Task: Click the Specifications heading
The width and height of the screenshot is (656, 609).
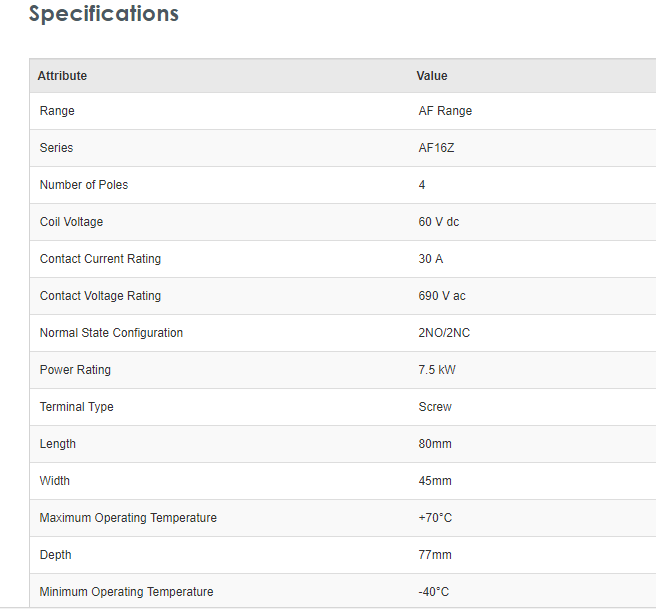Action: (104, 14)
